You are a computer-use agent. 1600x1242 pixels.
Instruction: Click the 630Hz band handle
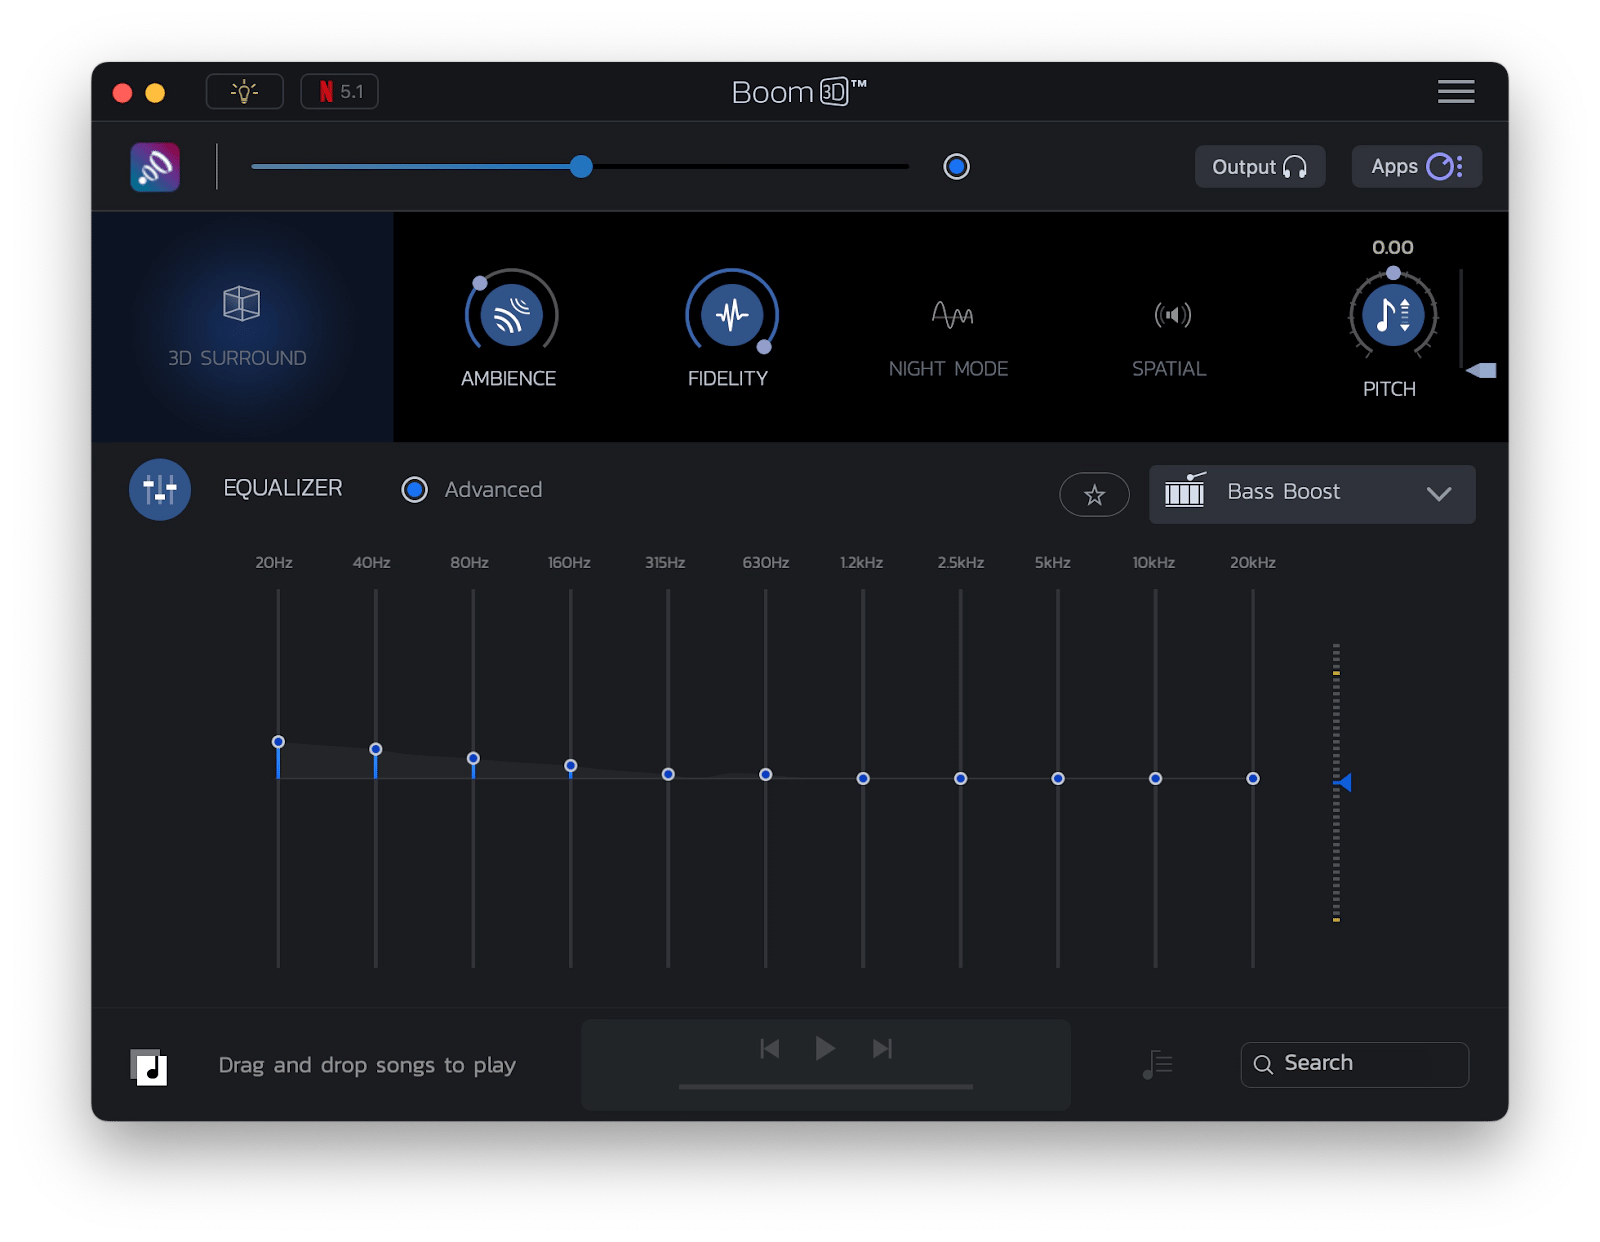[x=766, y=774]
